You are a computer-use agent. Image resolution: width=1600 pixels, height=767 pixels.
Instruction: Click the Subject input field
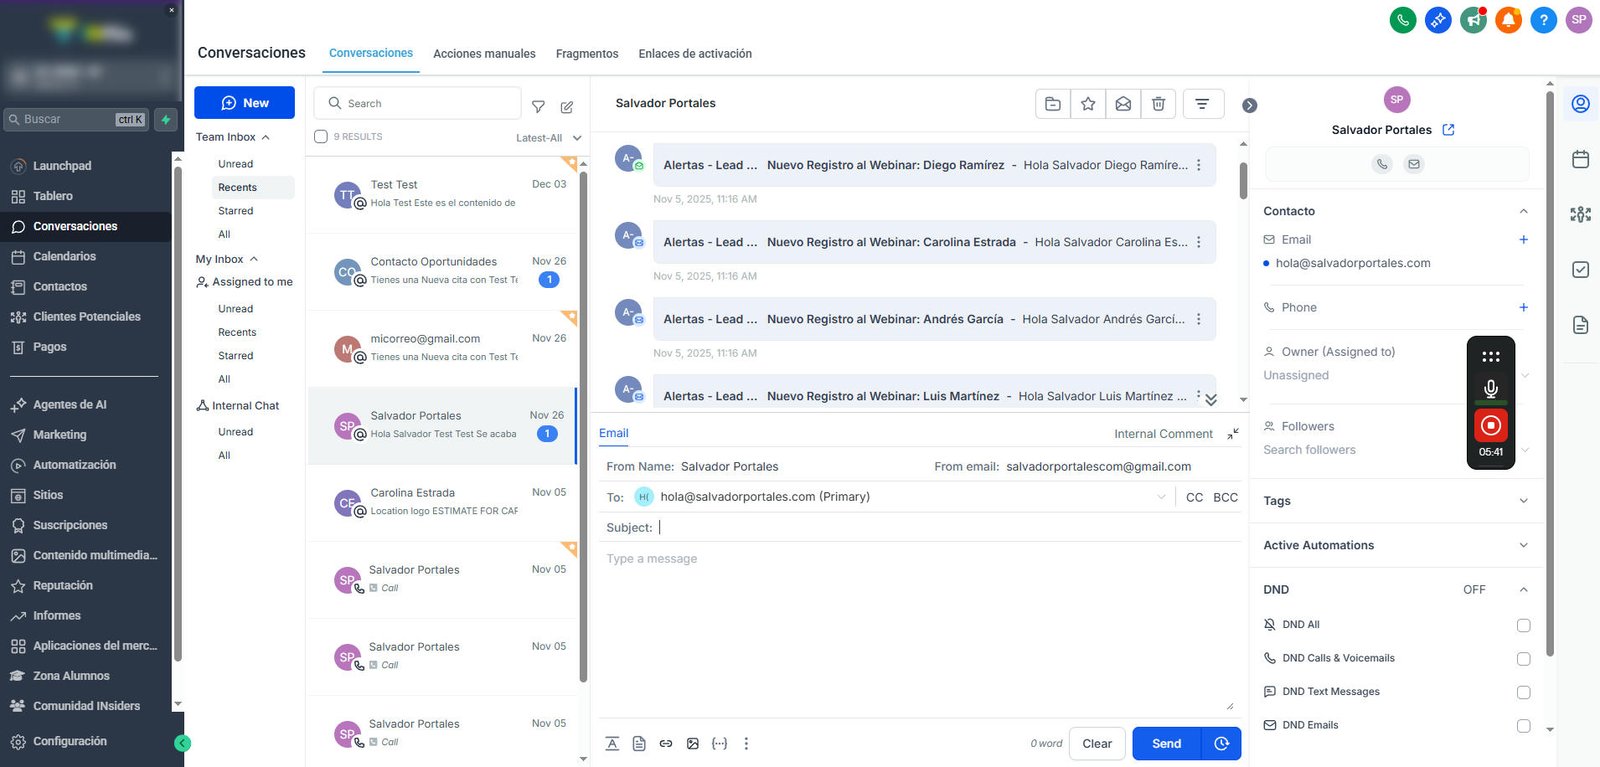tap(947, 528)
